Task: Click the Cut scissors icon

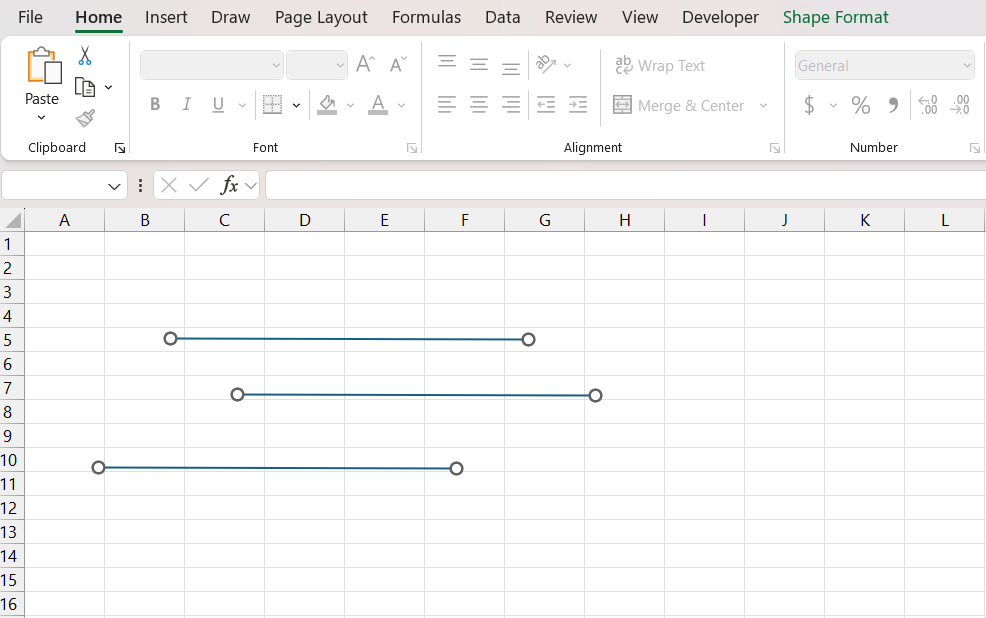Action: pos(85,55)
